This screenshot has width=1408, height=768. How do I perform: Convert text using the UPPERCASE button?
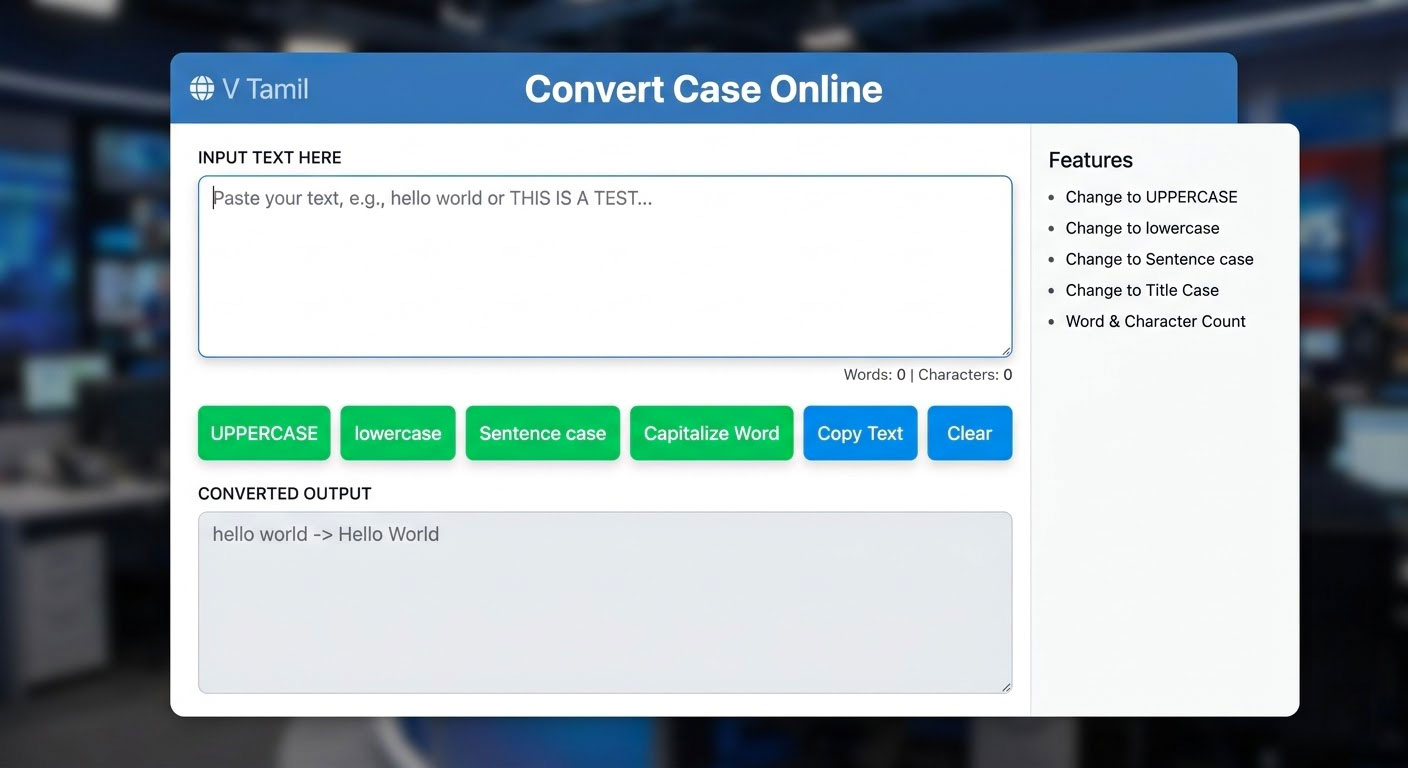point(264,433)
